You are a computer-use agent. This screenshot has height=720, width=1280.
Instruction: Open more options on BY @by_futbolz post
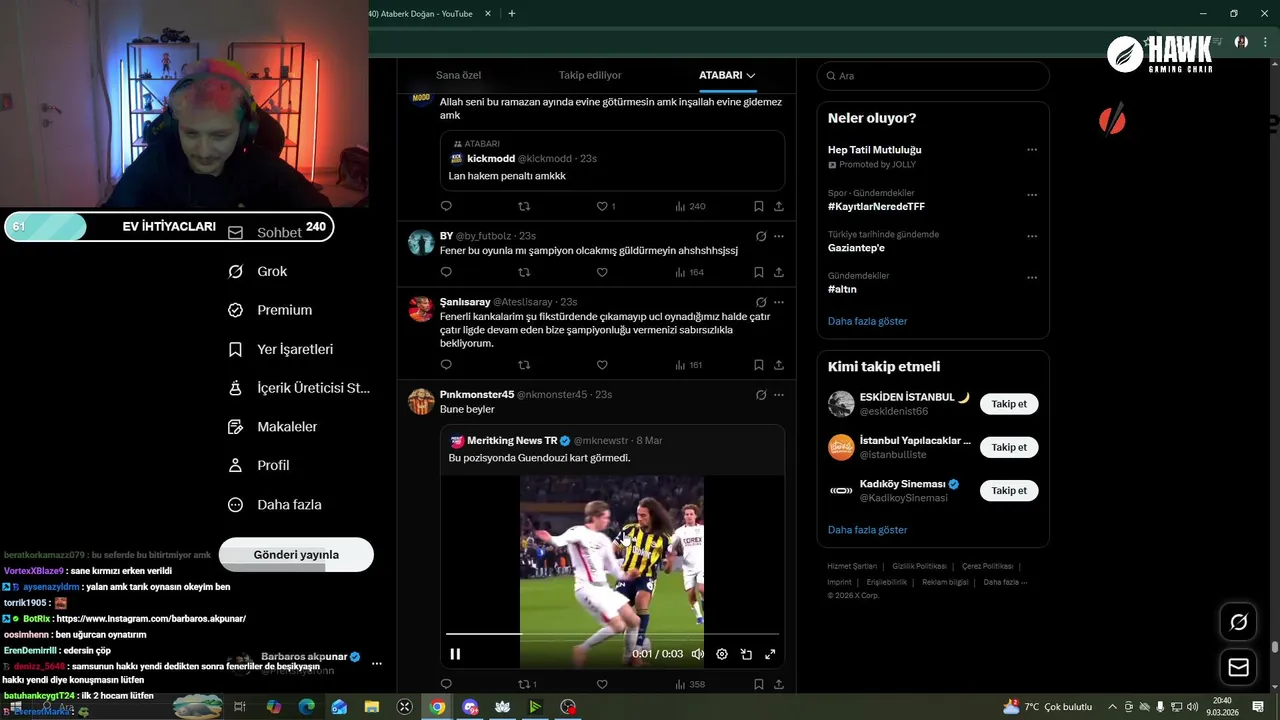(x=779, y=236)
